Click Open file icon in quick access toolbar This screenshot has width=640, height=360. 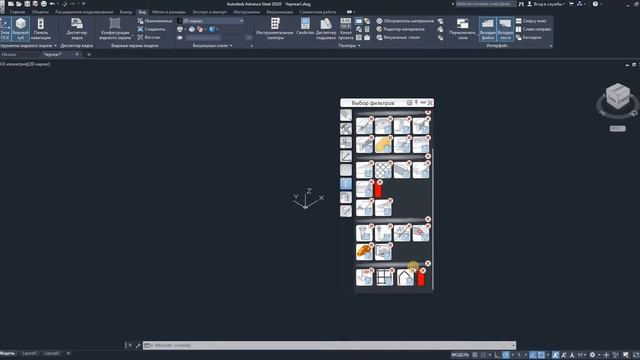(19, 4)
